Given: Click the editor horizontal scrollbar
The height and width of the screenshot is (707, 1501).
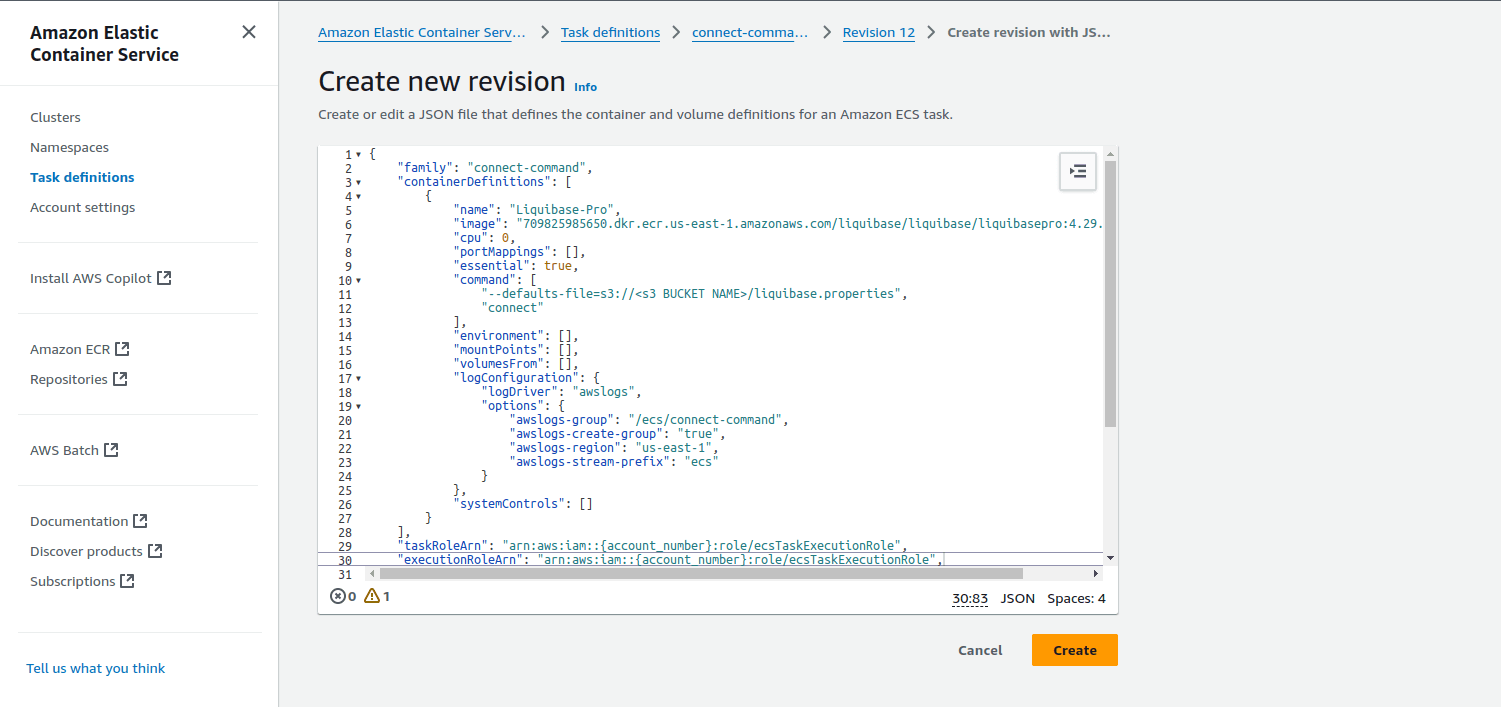Looking at the screenshot, I should tap(700, 574).
